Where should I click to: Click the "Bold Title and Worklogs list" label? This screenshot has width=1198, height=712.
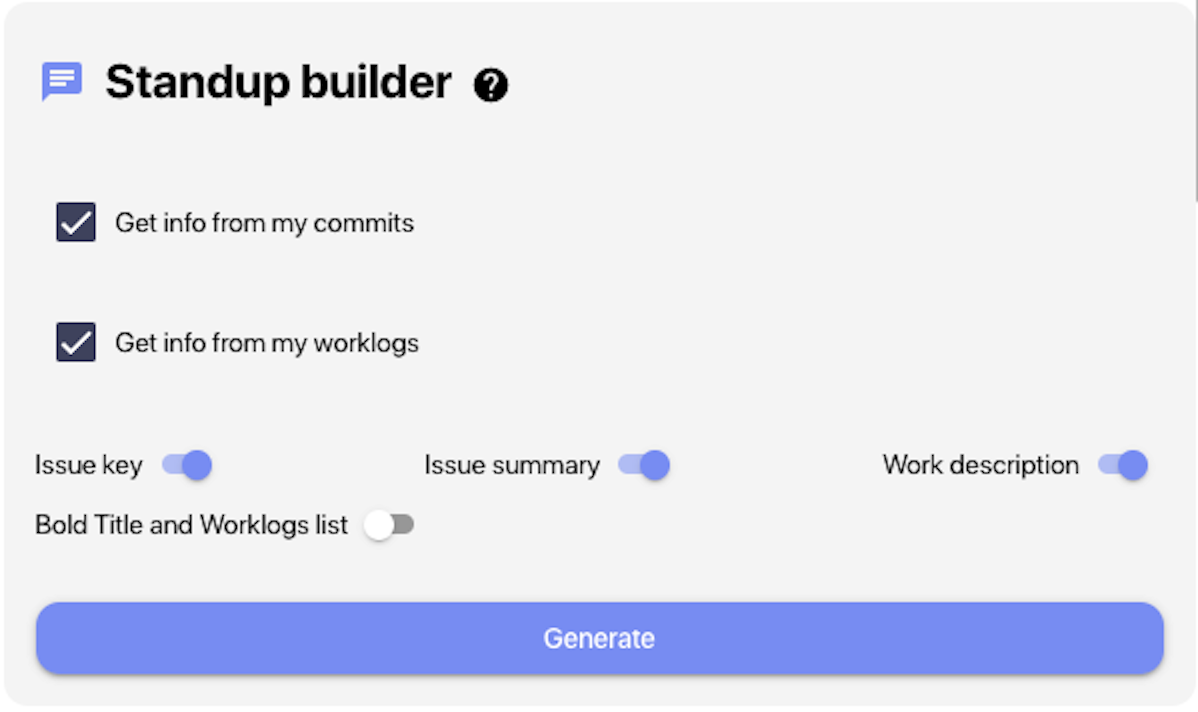[191, 525]
